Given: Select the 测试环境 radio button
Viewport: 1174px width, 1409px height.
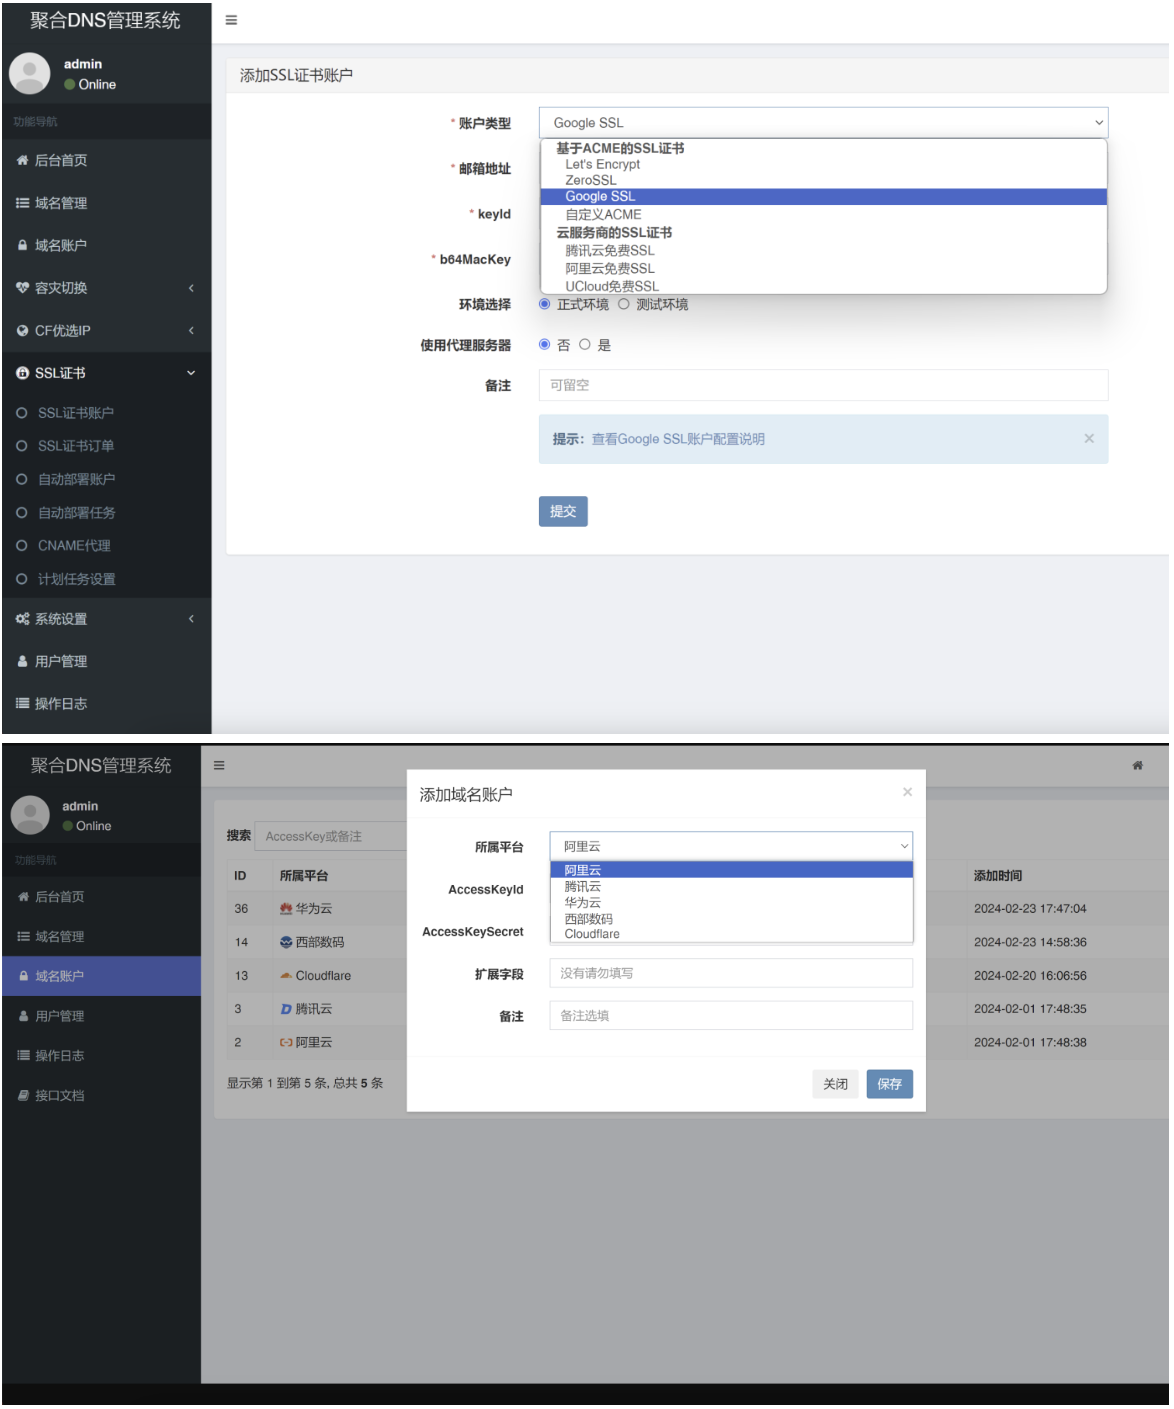Looking at the screenshot, I should pyautogui.click(x=624, y=304).
